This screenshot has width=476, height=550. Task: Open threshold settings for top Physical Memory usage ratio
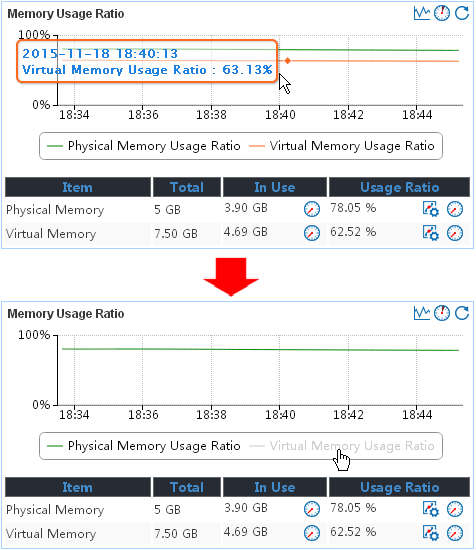tap(431, 209)
